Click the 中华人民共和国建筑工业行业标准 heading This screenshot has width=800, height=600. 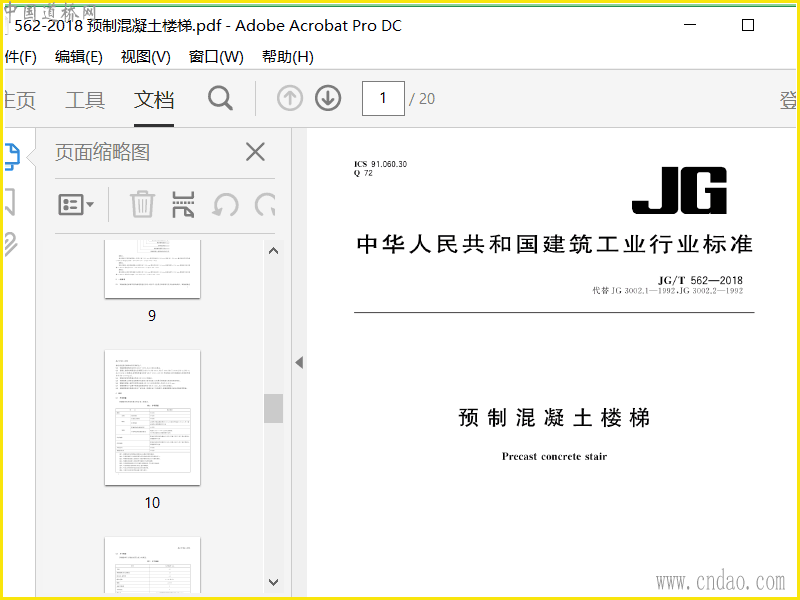pos(555,244)
